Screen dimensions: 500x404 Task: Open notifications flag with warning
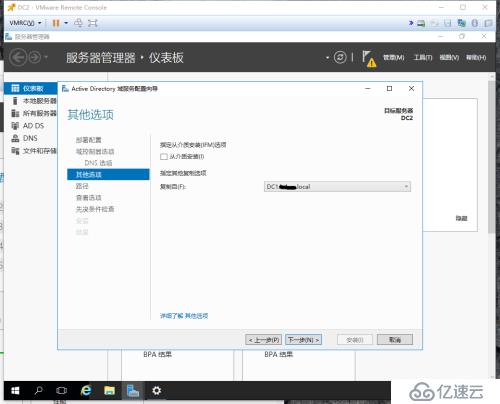(x=369, y=58)
